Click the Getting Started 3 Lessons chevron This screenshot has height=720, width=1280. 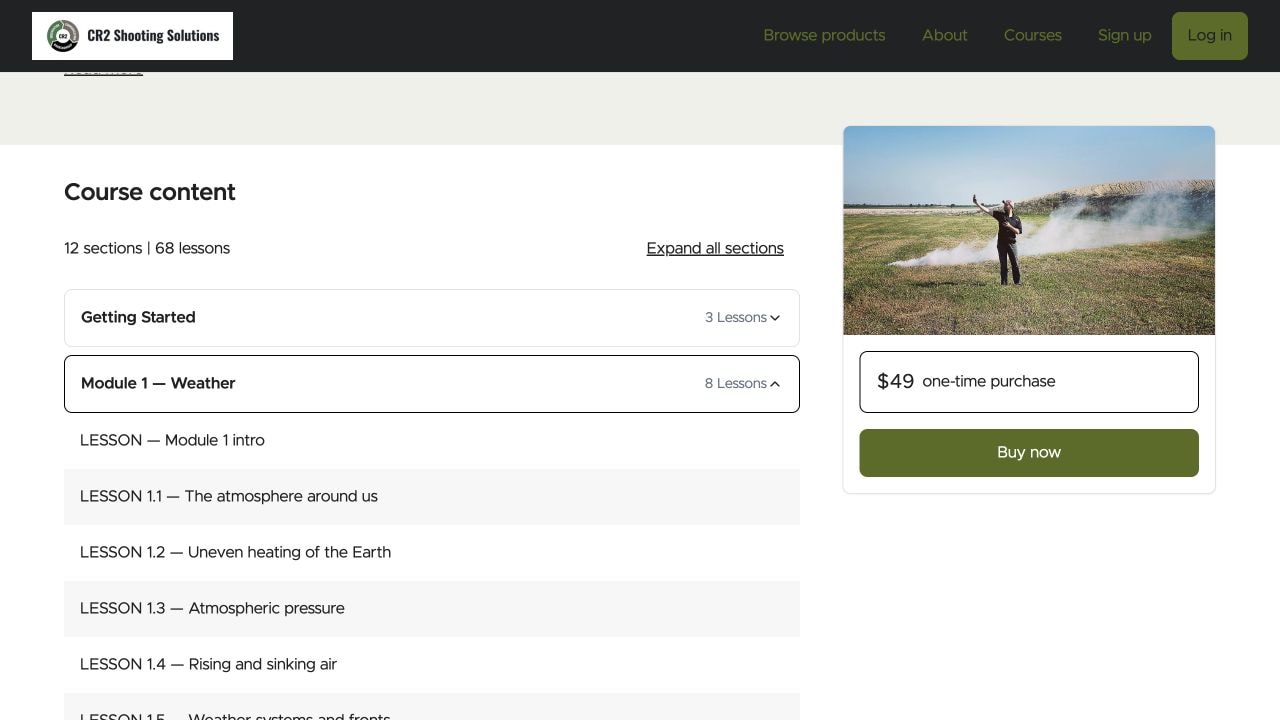pyautogui.click(x=775, y=318)
